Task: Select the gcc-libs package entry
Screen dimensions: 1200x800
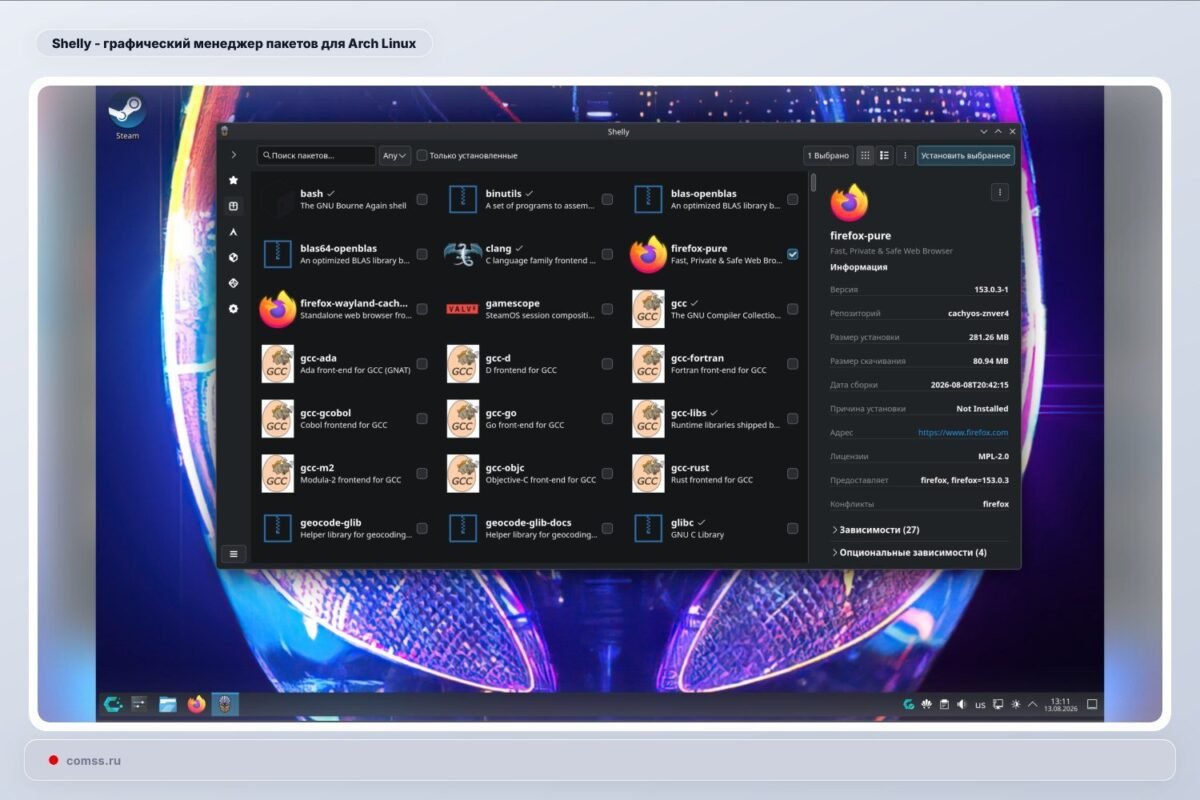Action: (x=716, y=419)
